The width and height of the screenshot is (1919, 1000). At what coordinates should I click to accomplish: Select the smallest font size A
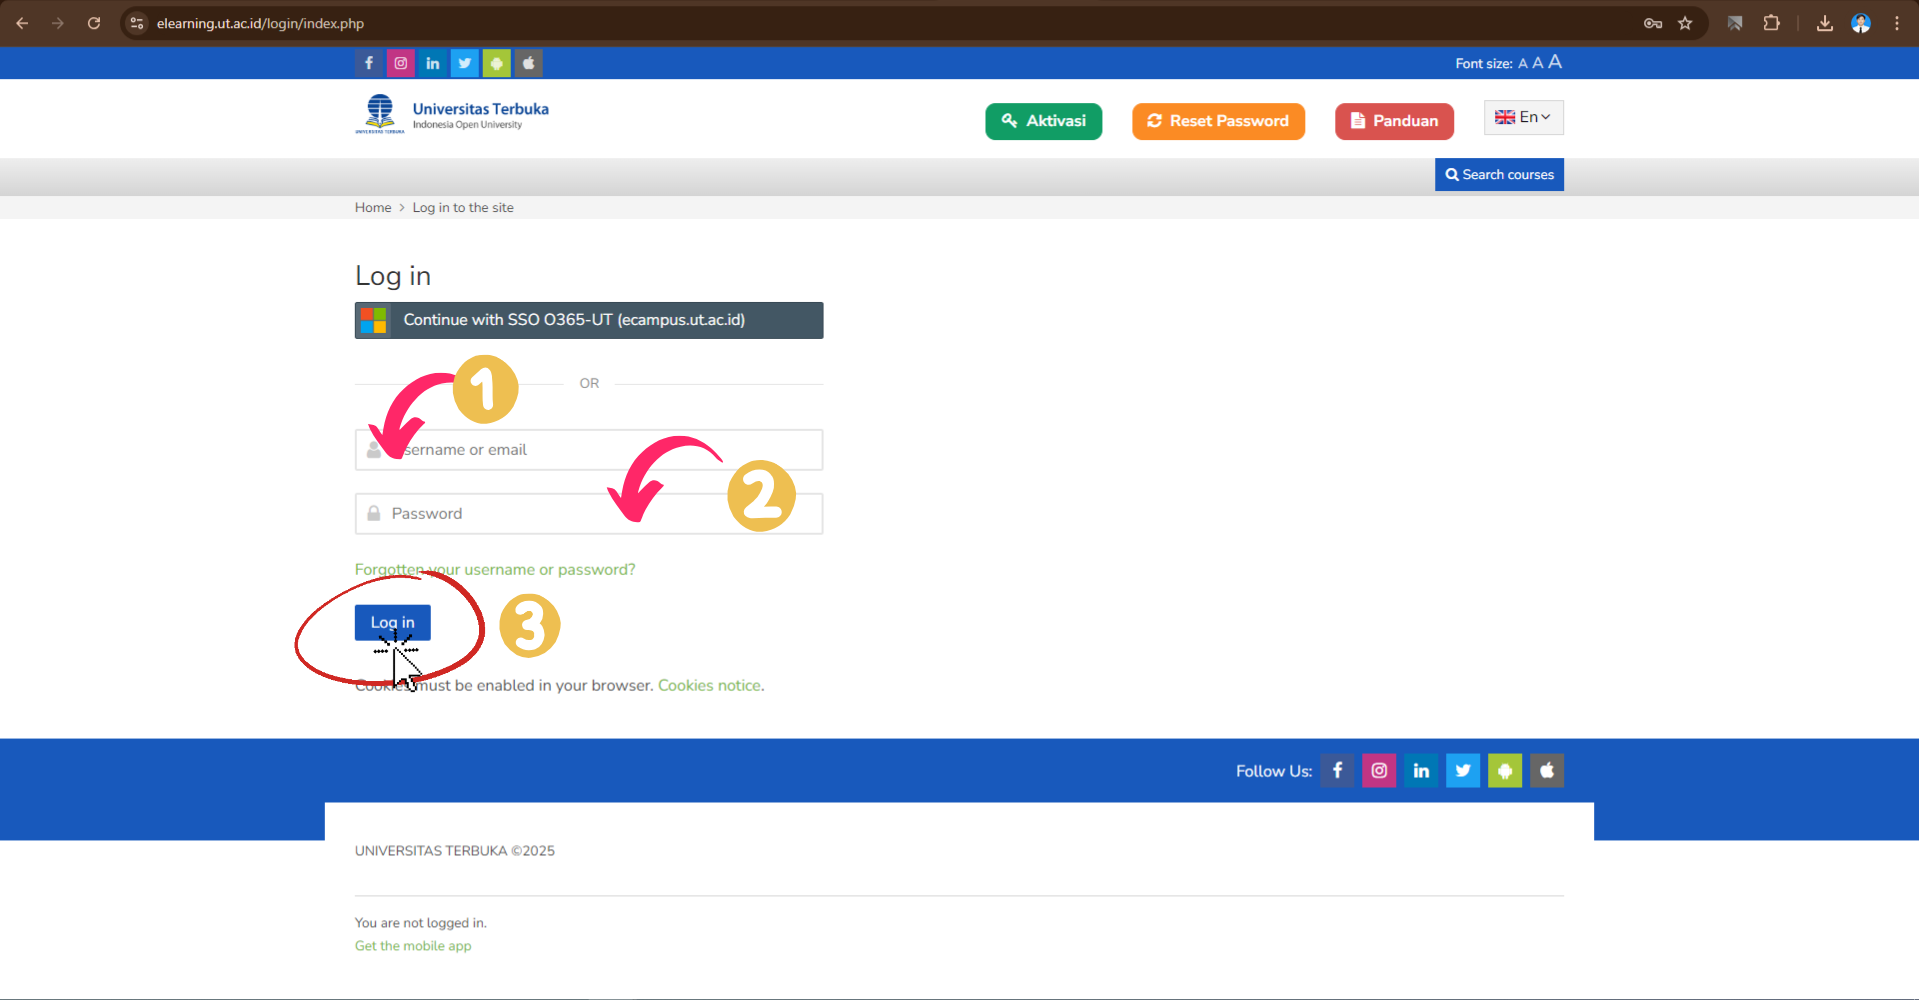(1522, 64)
